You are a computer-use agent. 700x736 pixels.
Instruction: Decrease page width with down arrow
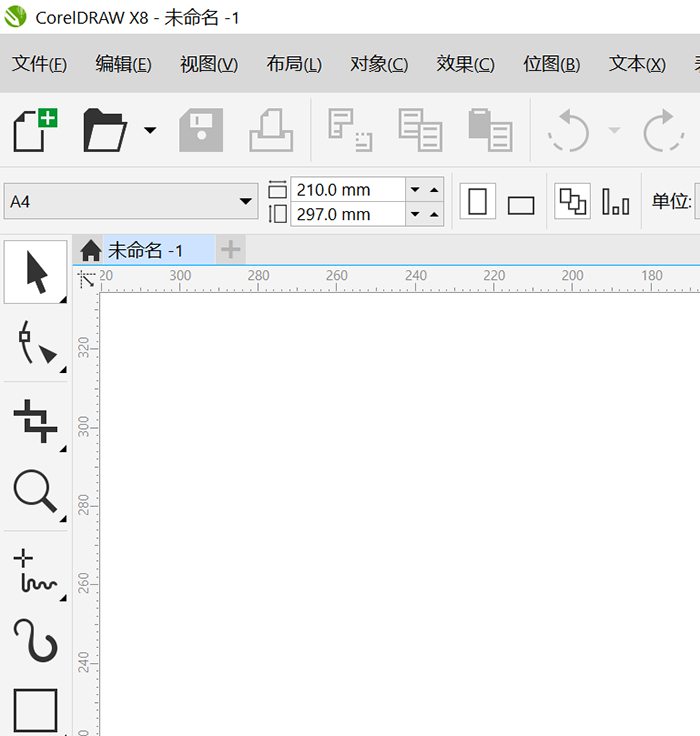[x=415, y=190]
